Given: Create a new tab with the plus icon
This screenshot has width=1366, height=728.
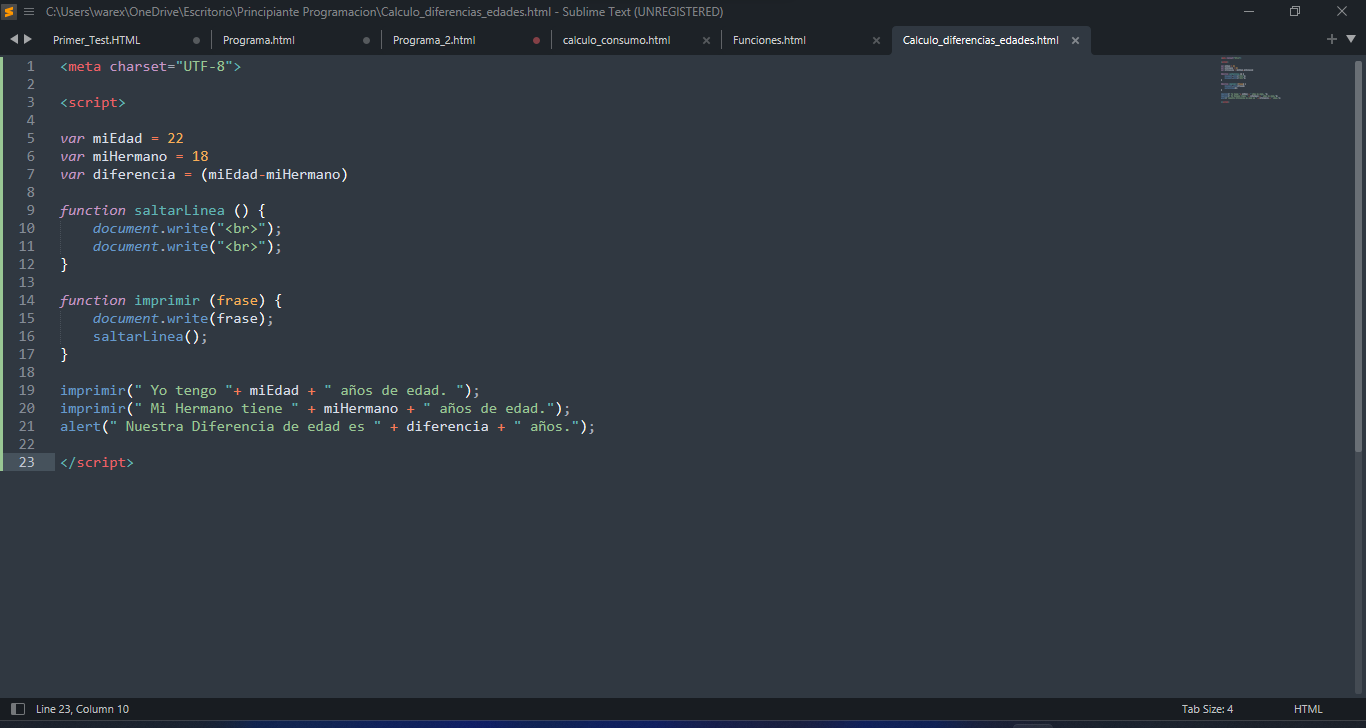Looking at the screenshot, I should [1332, 39].
